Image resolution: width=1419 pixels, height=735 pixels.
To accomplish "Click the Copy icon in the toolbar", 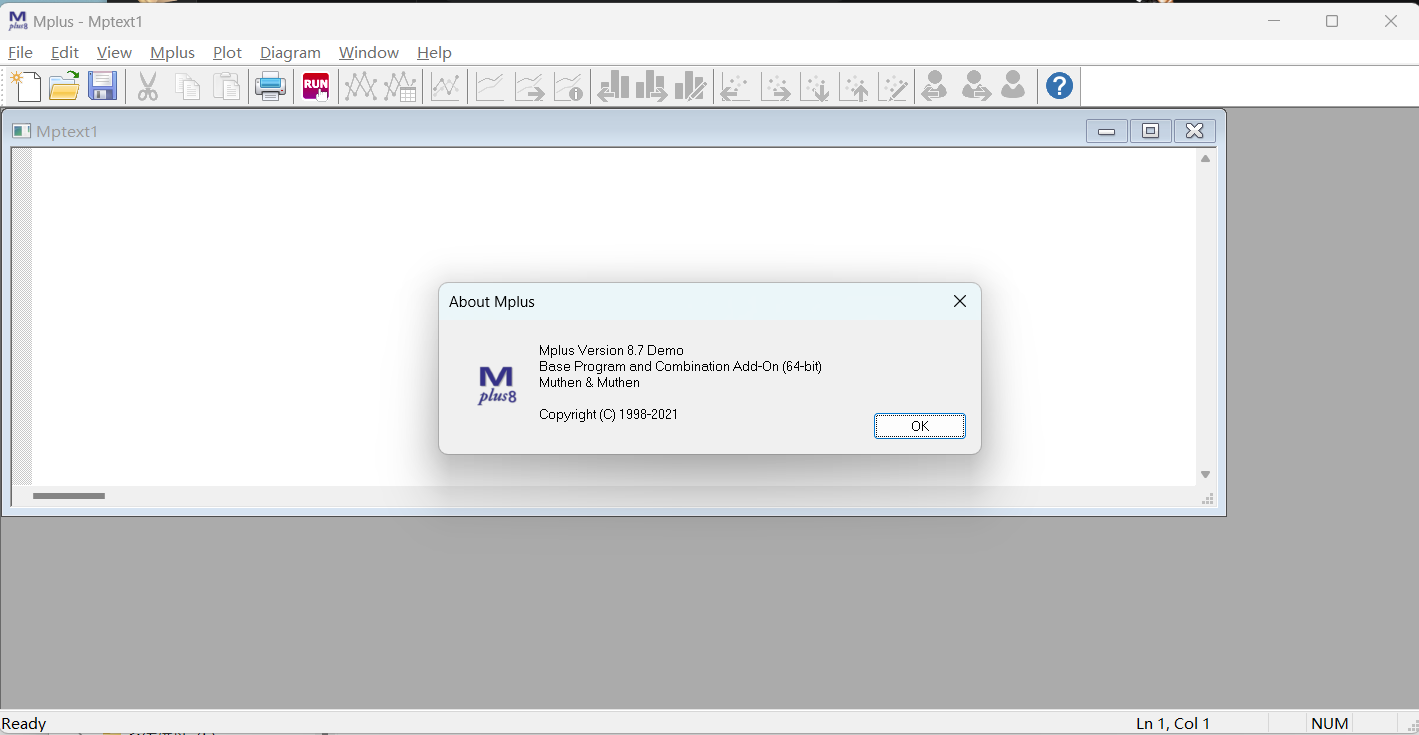I will pyautogui.click(x=188, y=87).
